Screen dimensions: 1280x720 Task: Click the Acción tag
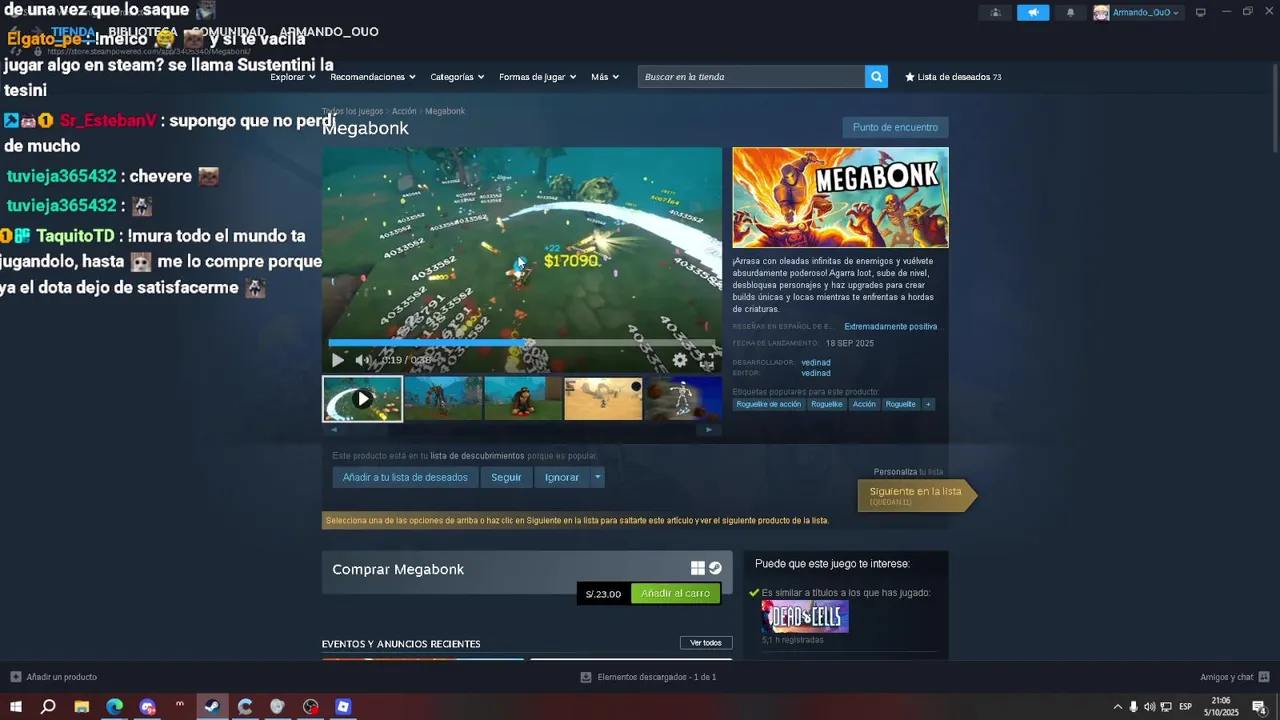click(864, 404)
